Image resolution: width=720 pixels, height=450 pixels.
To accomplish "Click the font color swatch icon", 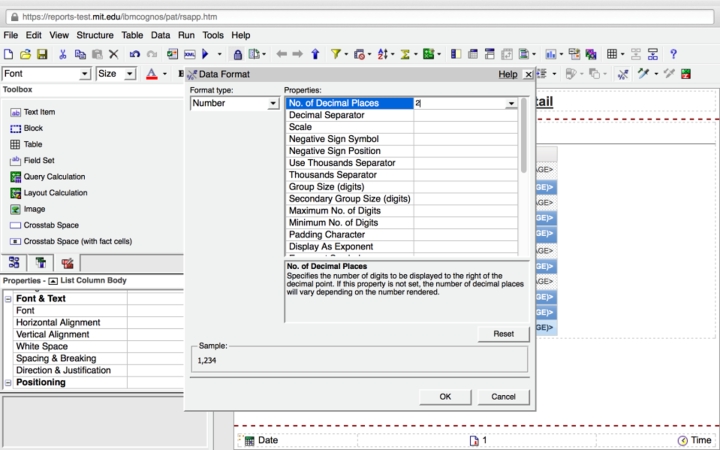I will (151, 74).
